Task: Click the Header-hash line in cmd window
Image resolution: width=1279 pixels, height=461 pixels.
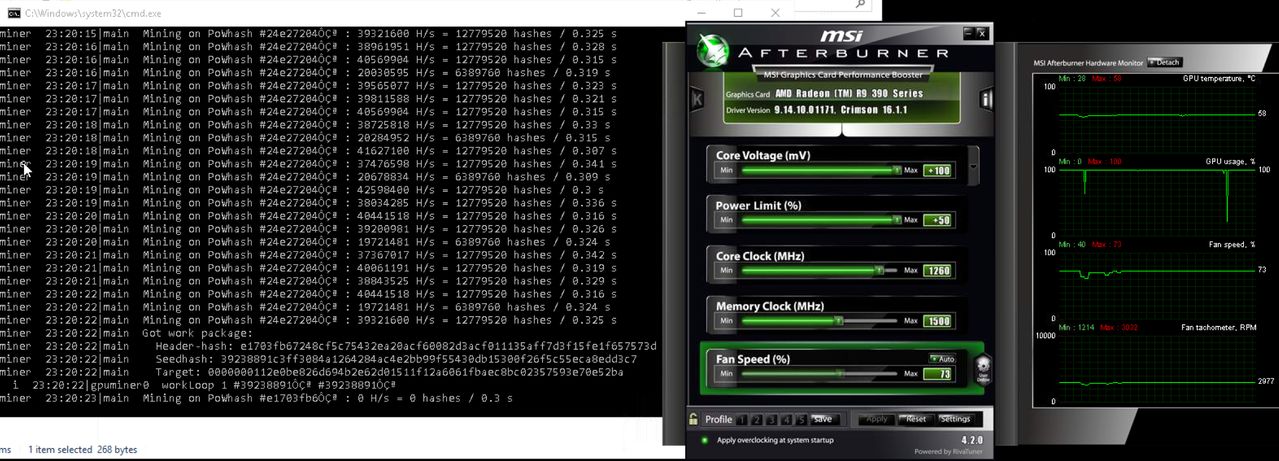Action: tap(328, 346)
